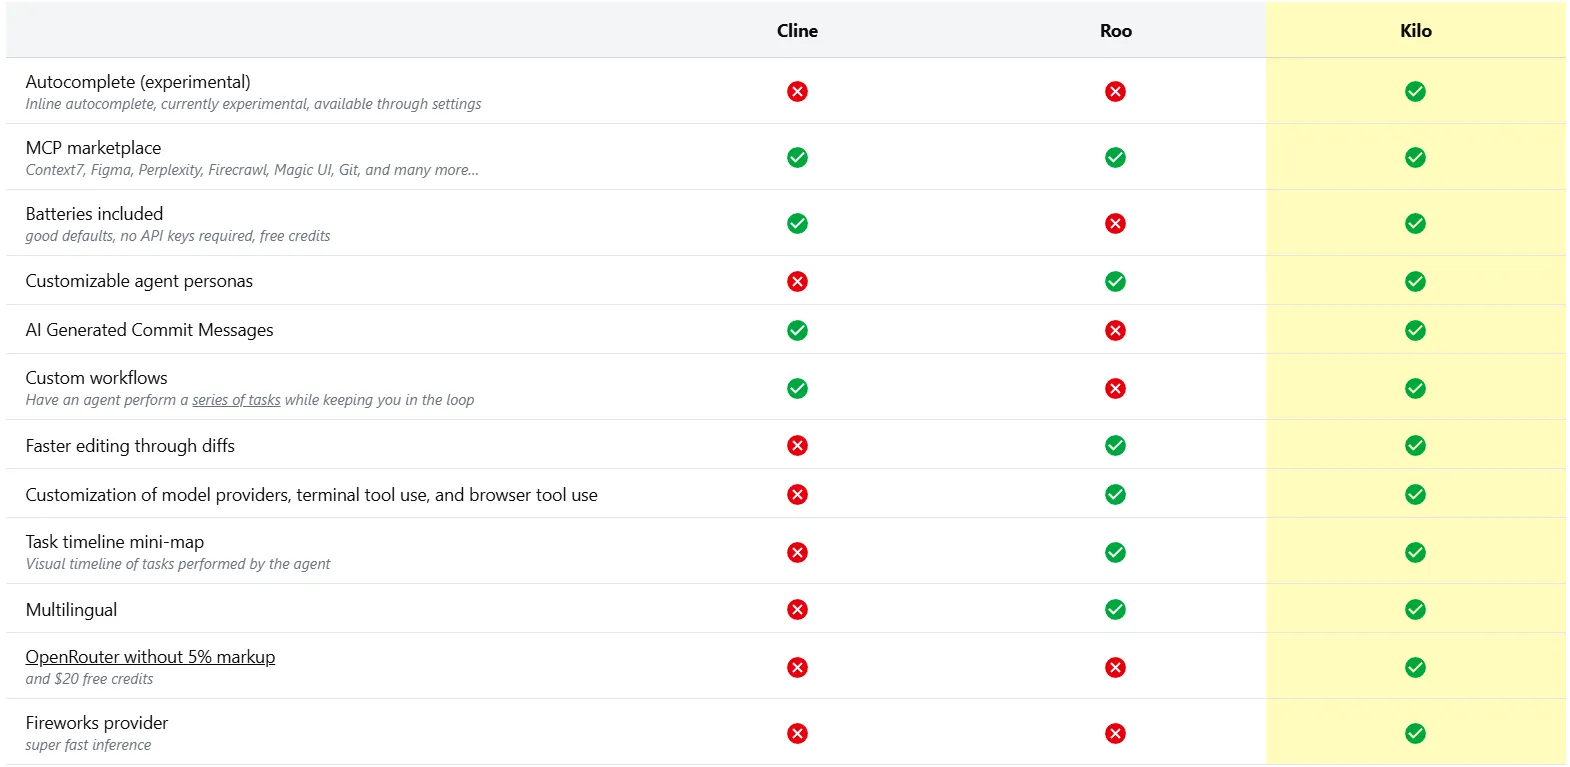
Task: Click the 'Task timeline mini-map' title
Action: click(114, 542)
